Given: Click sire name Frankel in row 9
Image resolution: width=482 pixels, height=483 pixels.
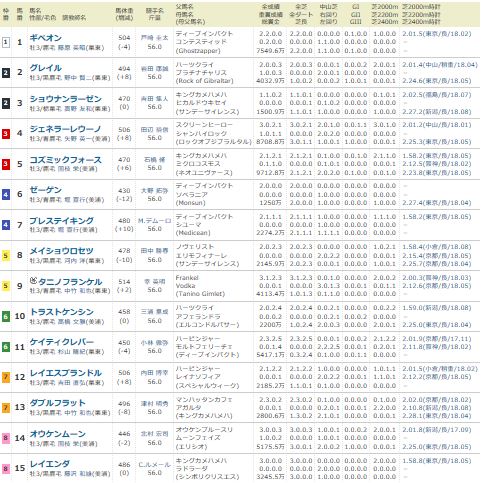Looking at the screenshot, I should point(187,278).
